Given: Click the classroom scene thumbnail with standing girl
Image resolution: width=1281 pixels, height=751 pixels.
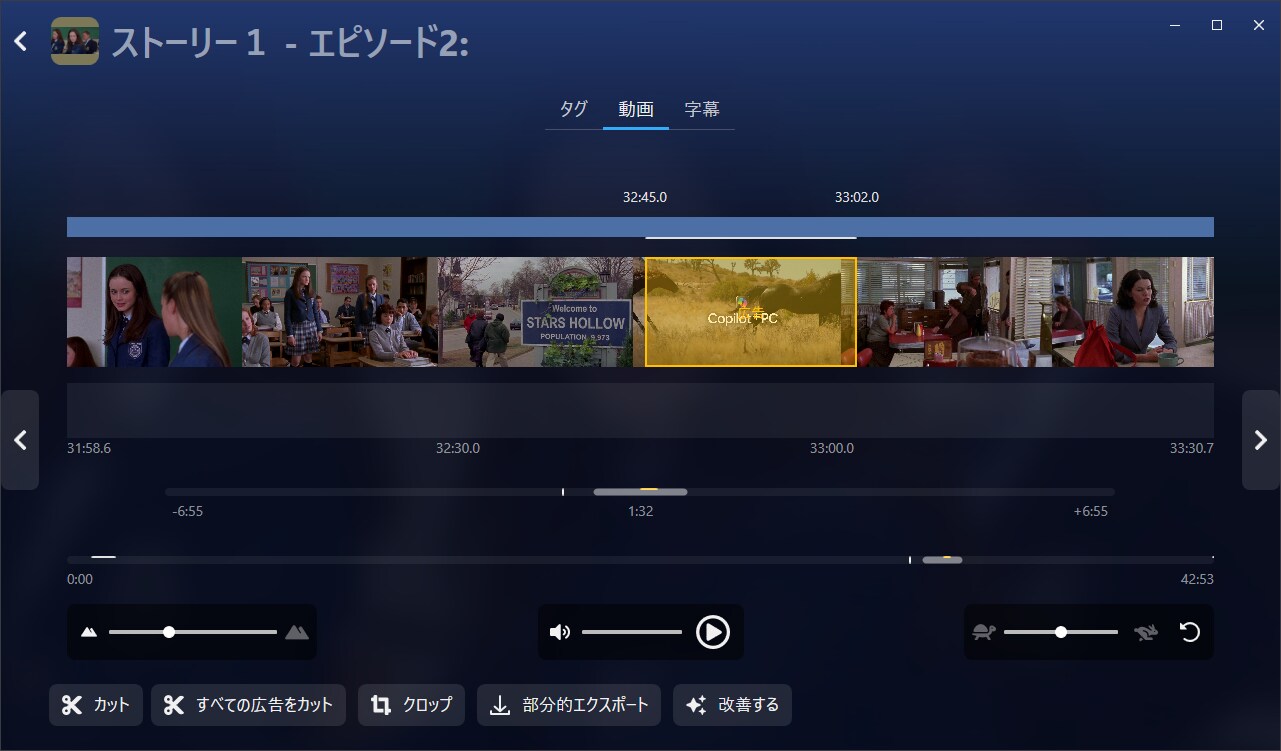Looking at the screenshot, I should (340, 312).
